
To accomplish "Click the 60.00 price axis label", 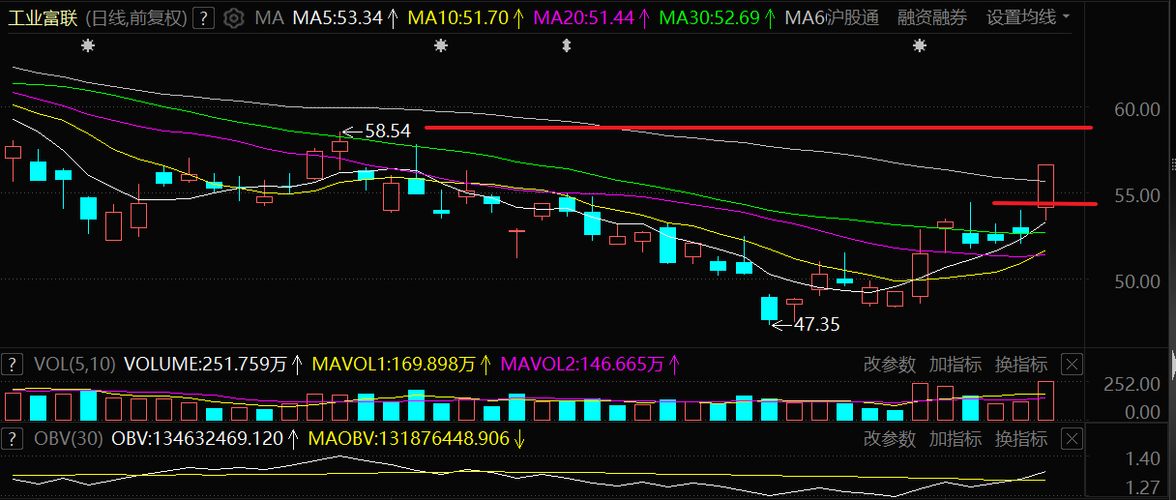I will (x=1137, y=109).
